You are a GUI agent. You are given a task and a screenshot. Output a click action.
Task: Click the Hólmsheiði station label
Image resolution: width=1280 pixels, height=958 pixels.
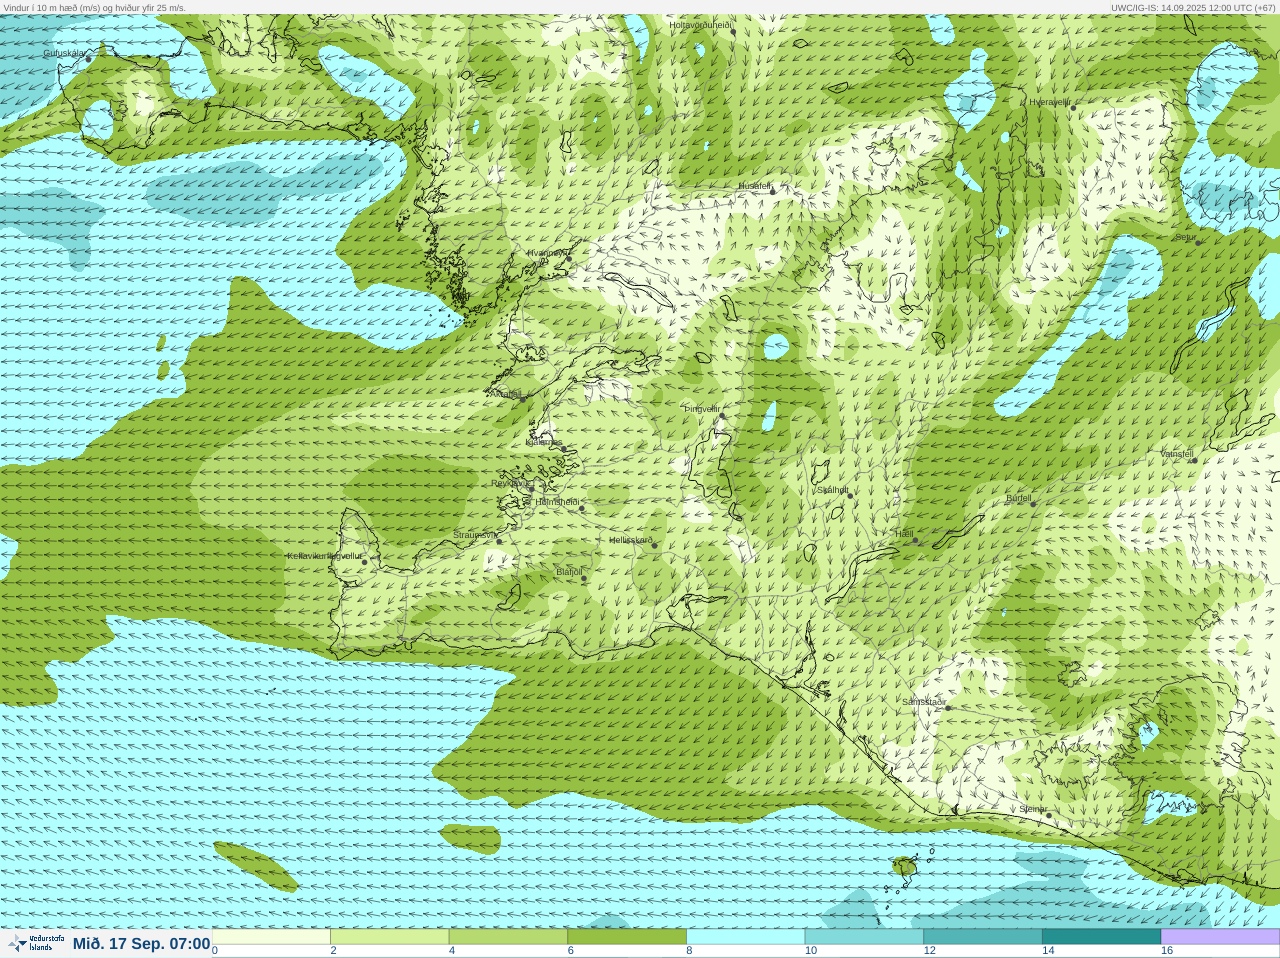[x=558, y=502]
